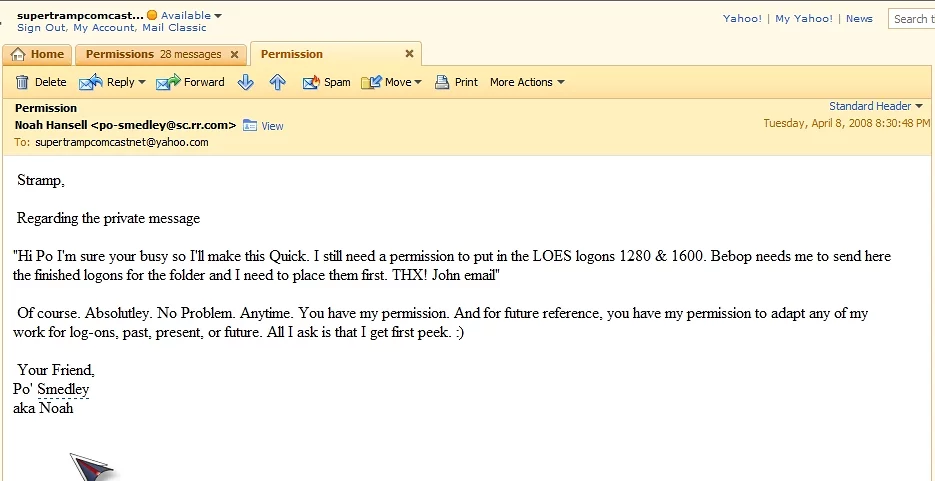Screen dimensions: 935x481
Task: Close the Permission message tab
Action: (409, 54)
